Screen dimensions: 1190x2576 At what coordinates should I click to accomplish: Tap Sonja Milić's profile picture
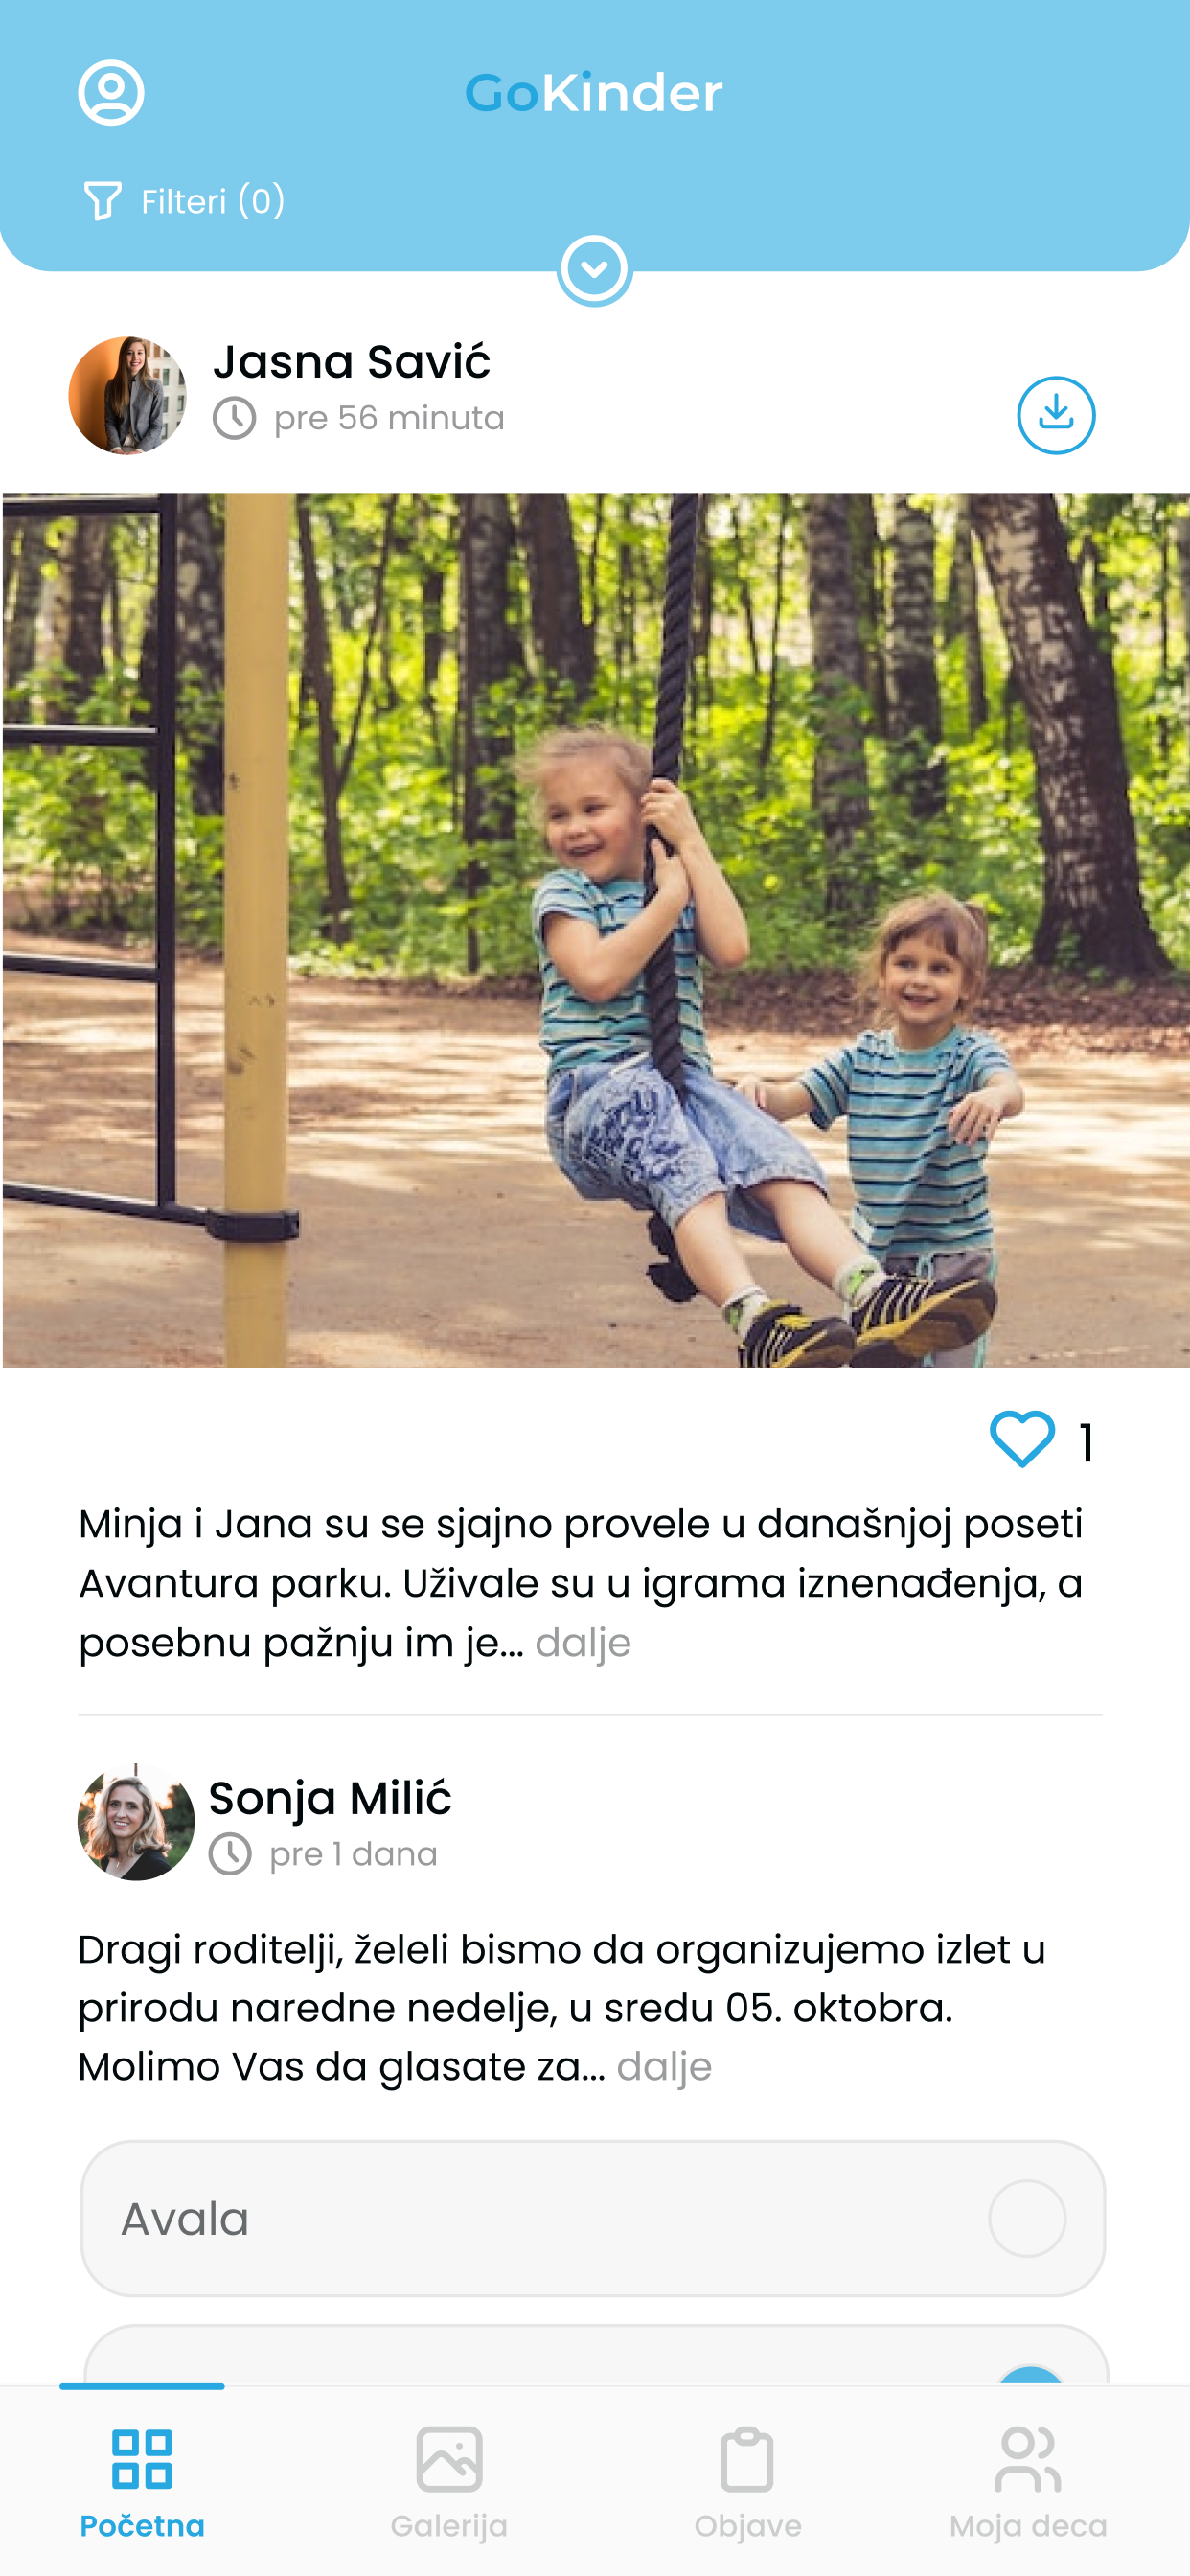(136, 1822)
